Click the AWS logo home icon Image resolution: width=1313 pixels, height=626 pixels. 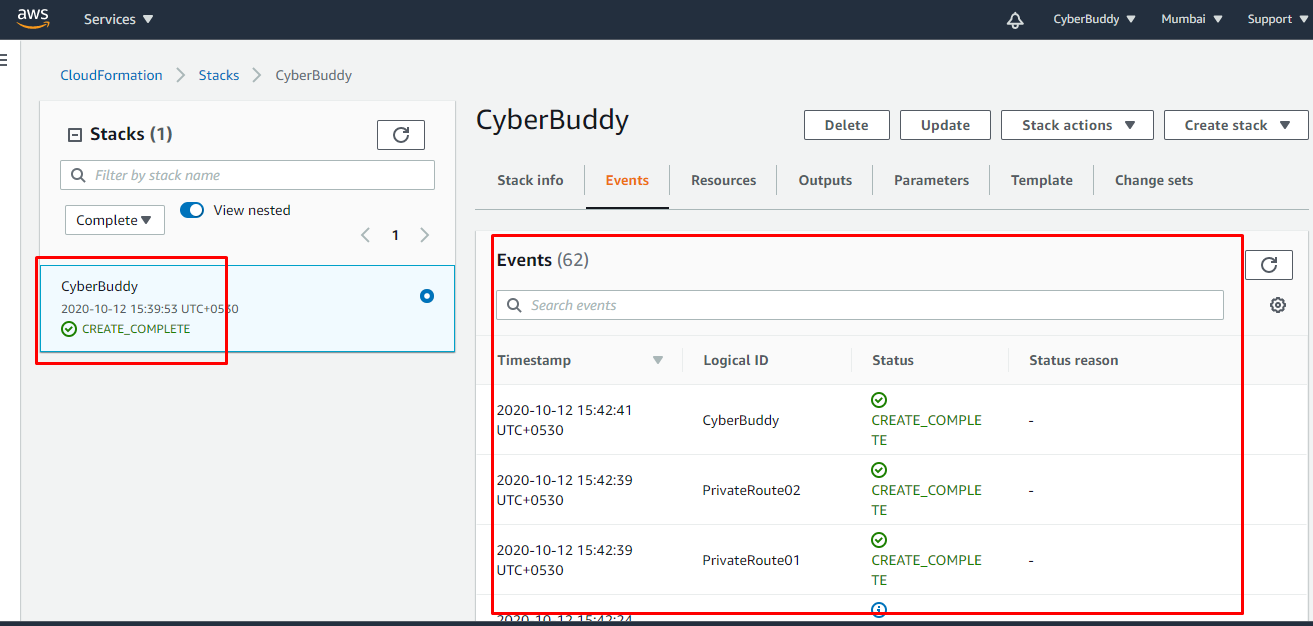pos(33,19)
